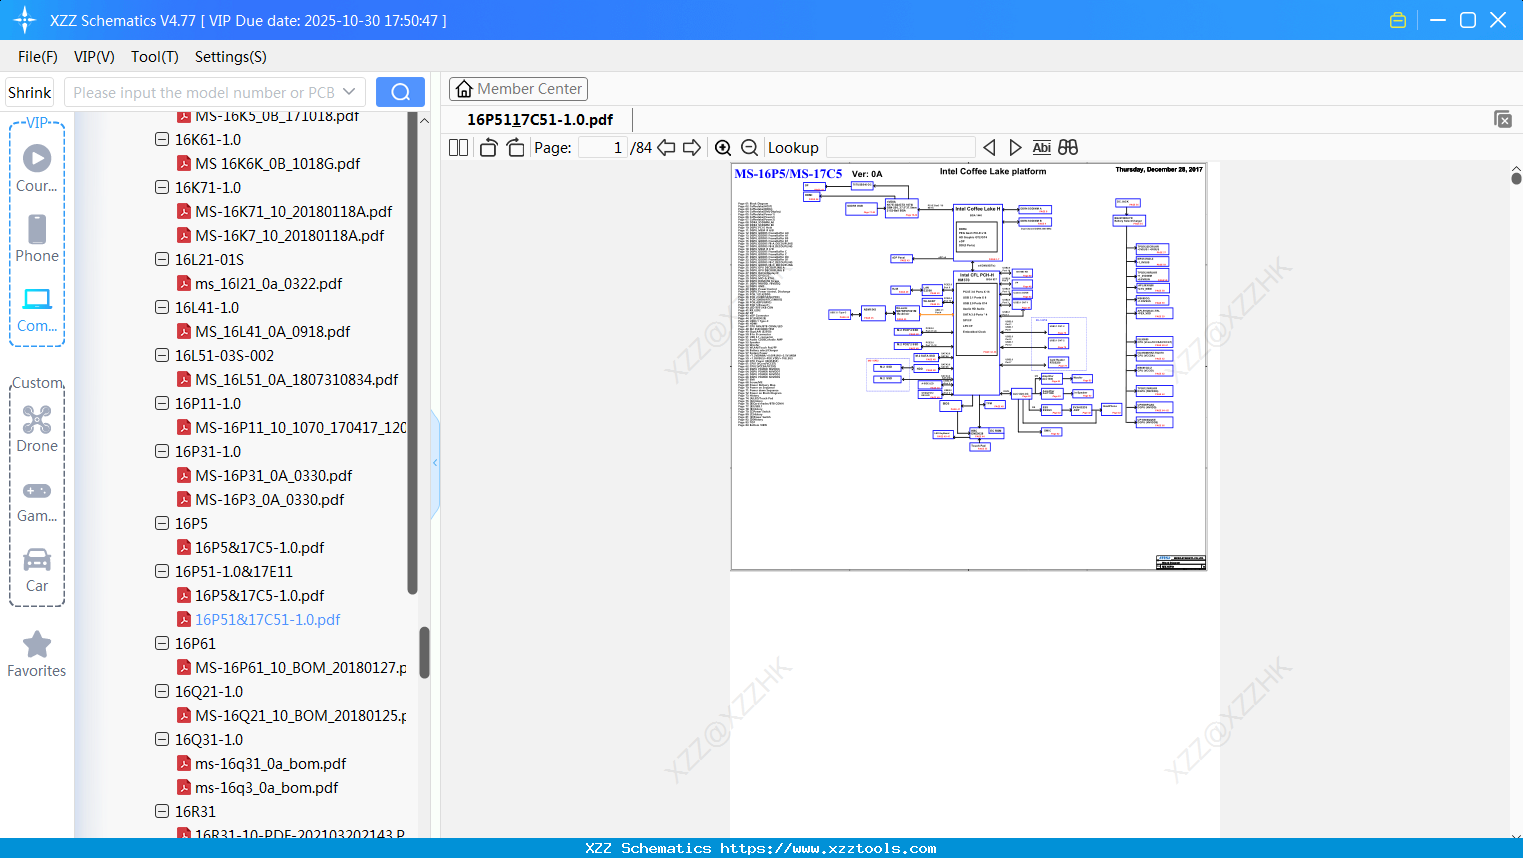The width and height of the screenshot is (1523, 858).
Task: Select the Computer category in the sidebar
Action: tap(37, 309)
